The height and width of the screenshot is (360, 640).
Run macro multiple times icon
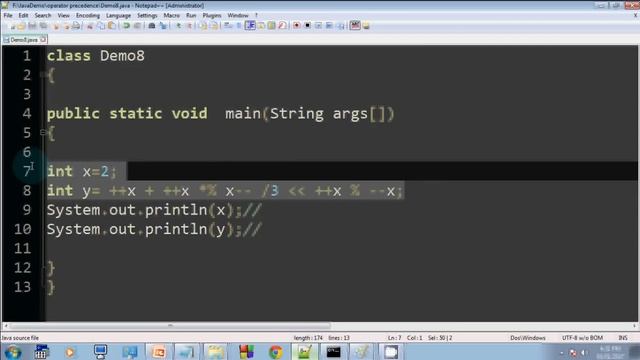[329, 26]
